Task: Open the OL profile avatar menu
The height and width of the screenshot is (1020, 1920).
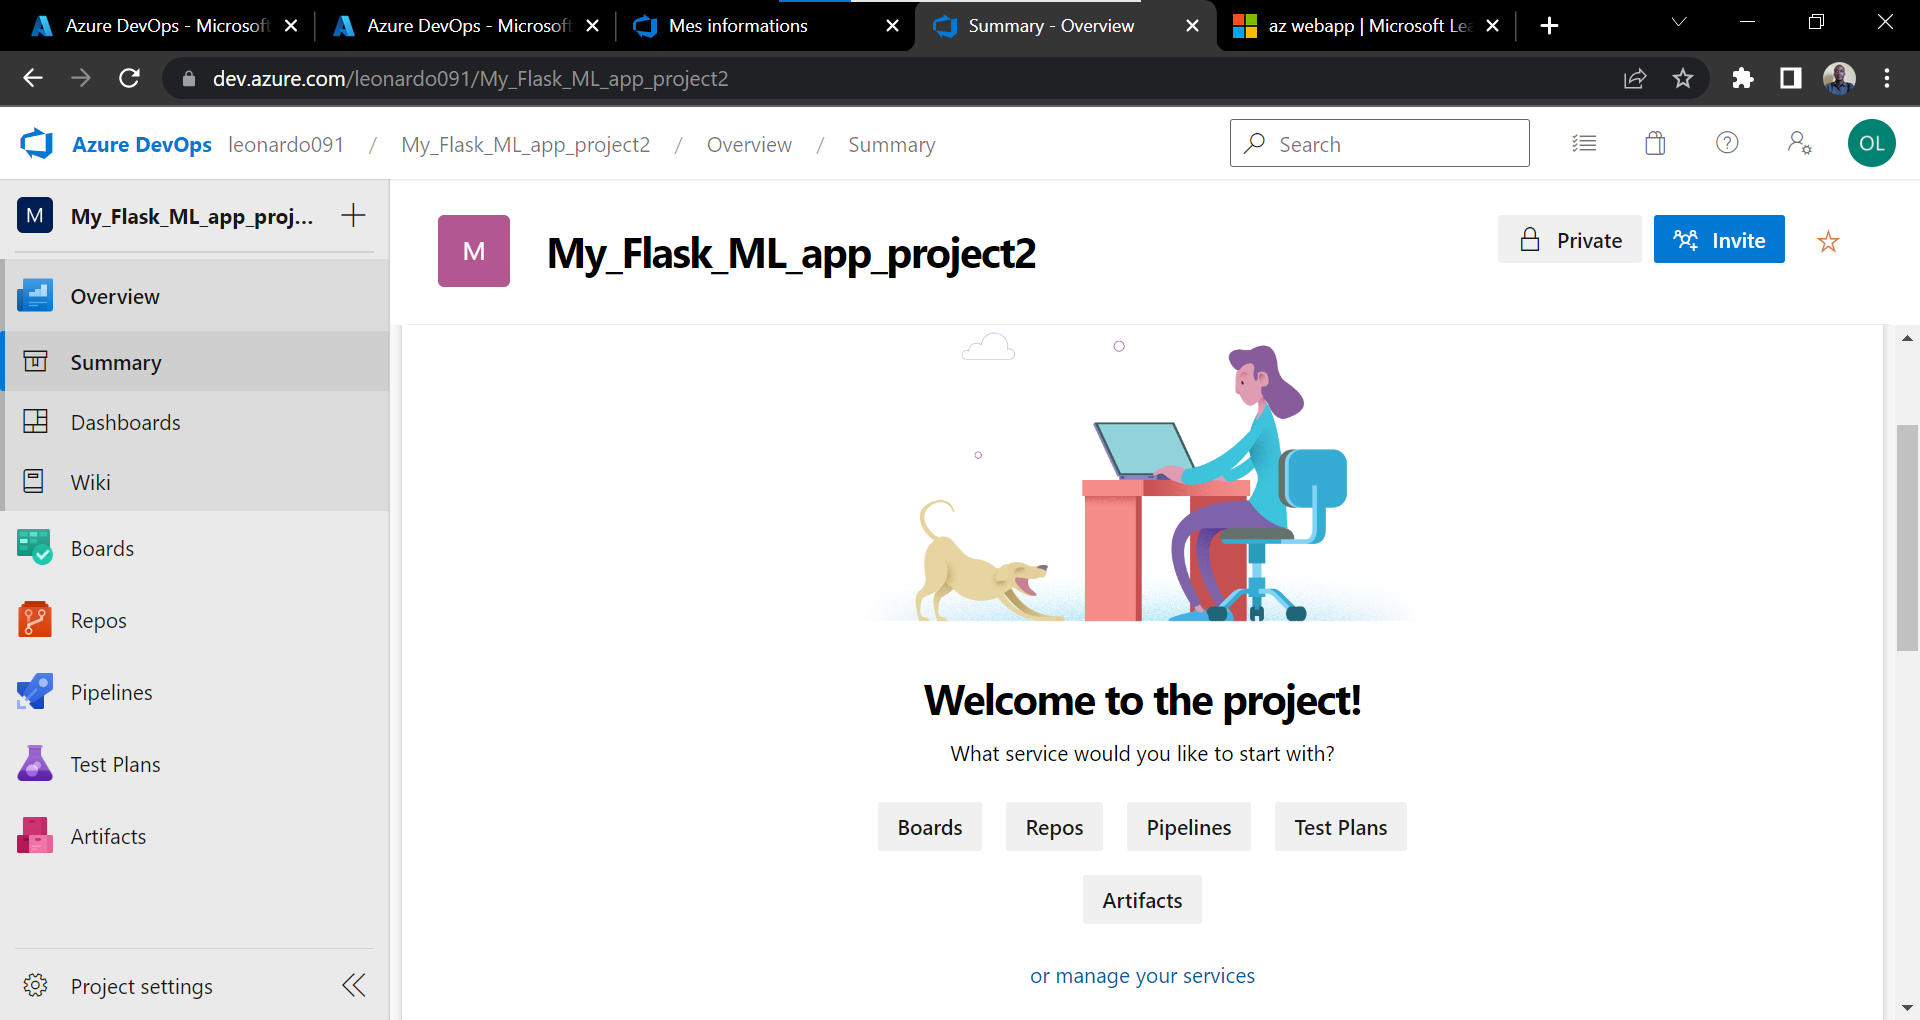Action: click(1872, 143)
